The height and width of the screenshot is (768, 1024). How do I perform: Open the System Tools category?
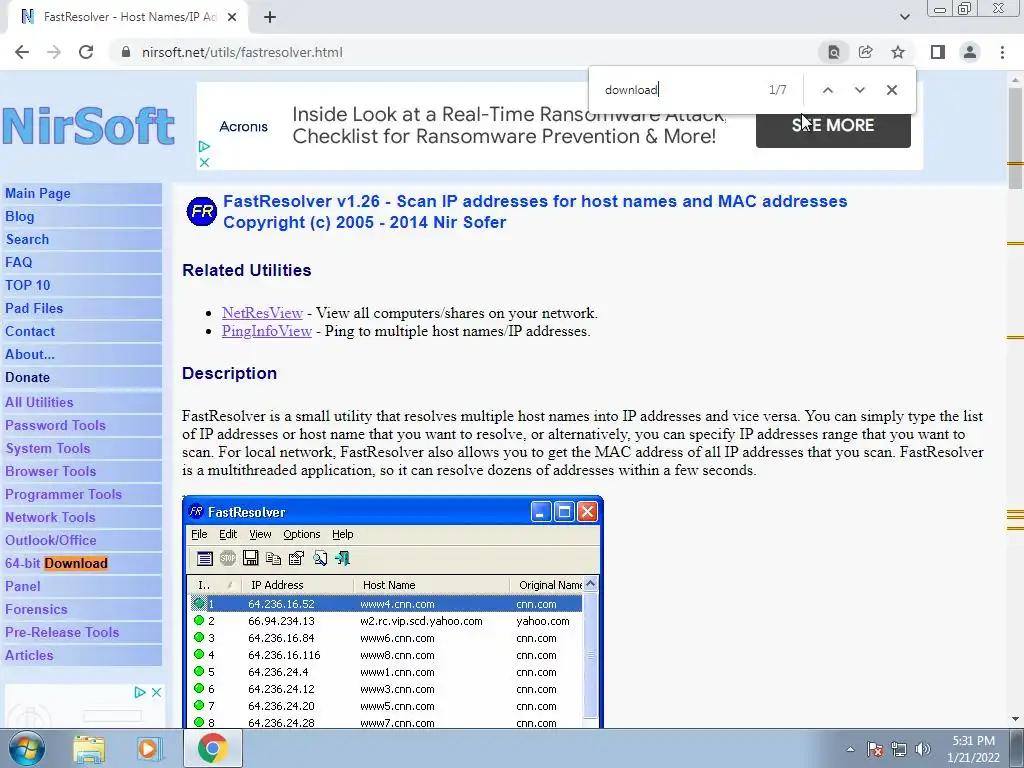tap(48, 448)
